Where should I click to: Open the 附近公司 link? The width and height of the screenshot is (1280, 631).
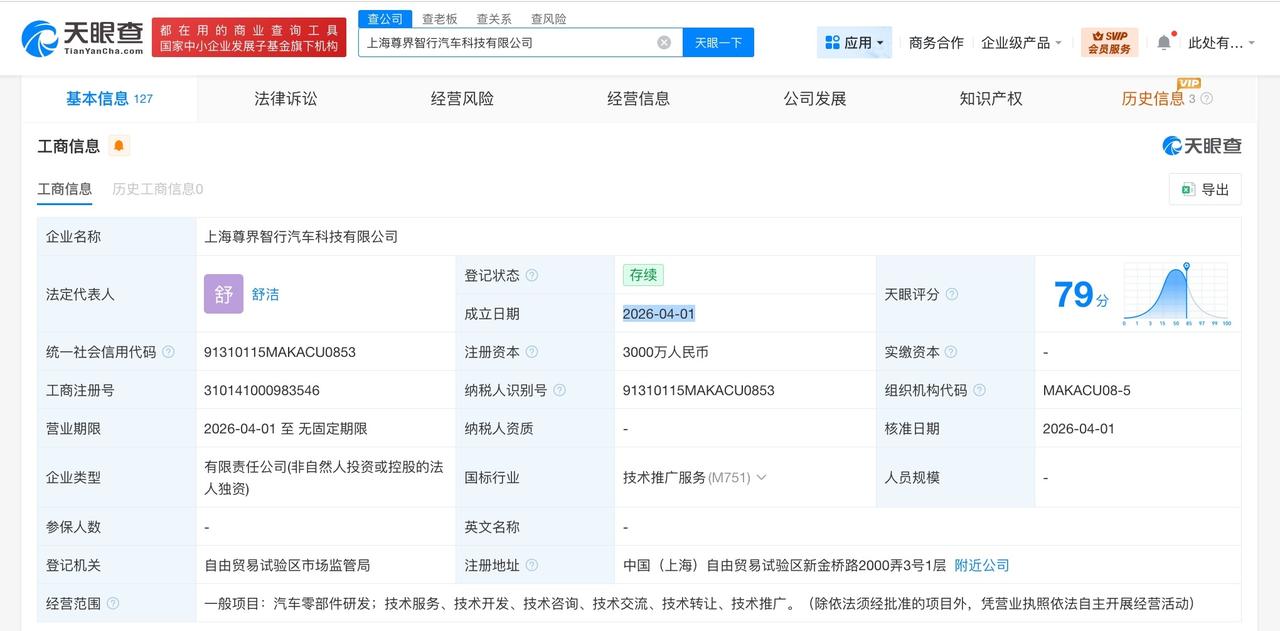pyautogui.click(x=981, y=564)
